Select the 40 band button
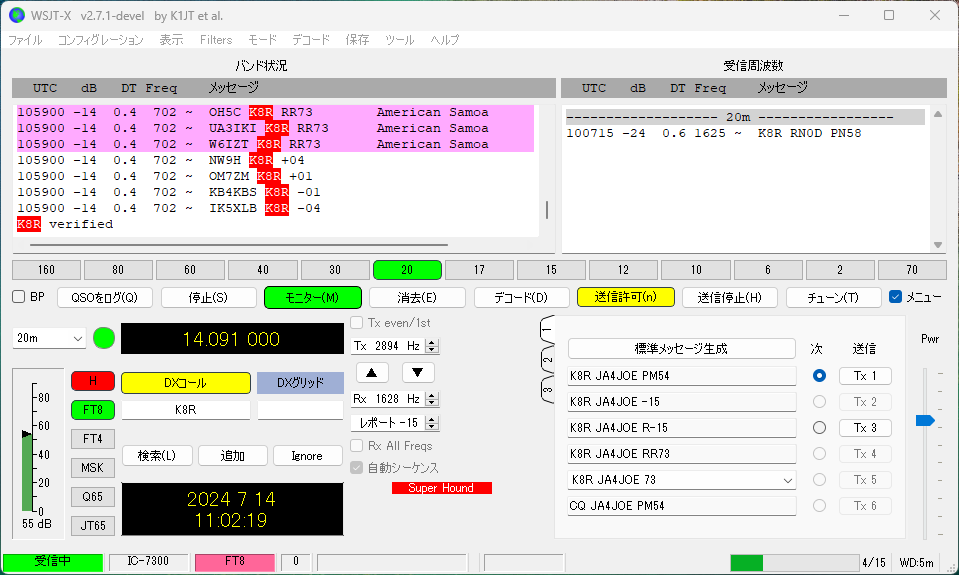Viewport: 959px width, 575px height. tap(263, 270)
